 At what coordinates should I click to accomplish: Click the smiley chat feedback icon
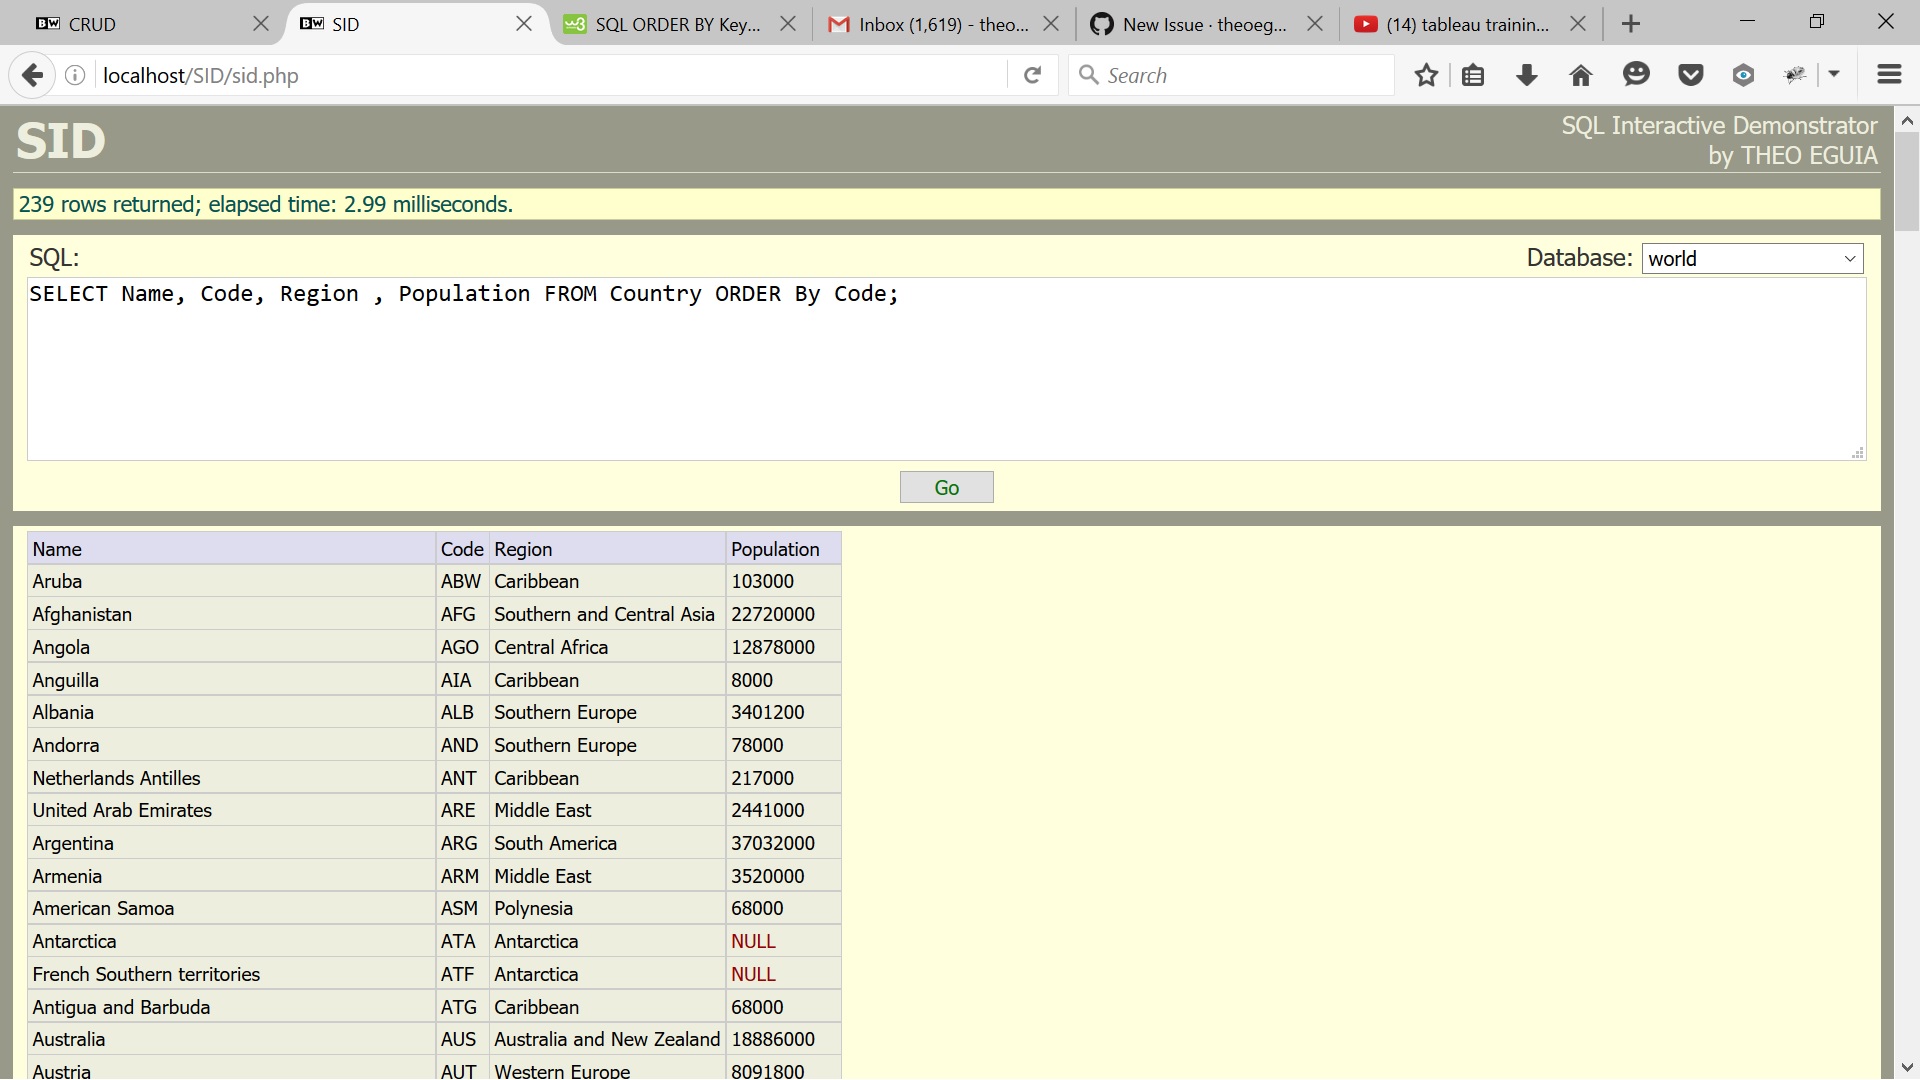pos(1636,75)
